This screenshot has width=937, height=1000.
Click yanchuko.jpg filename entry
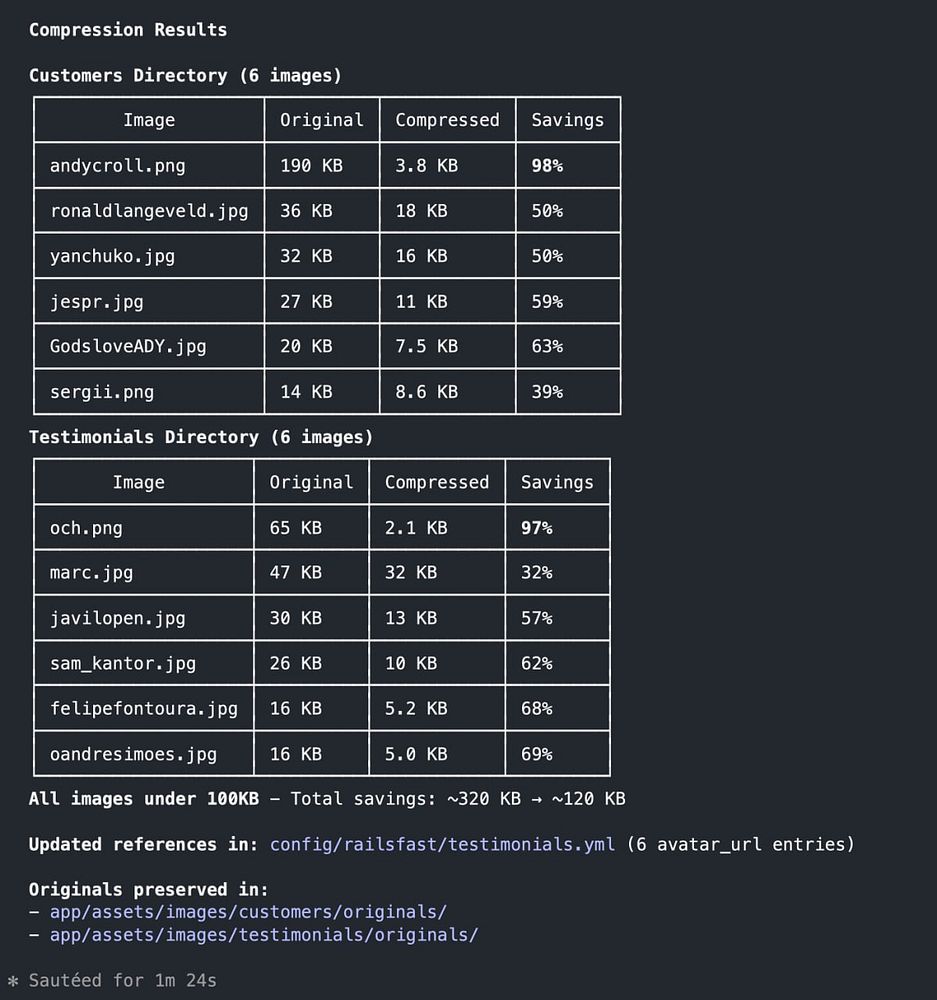(112, 256)
